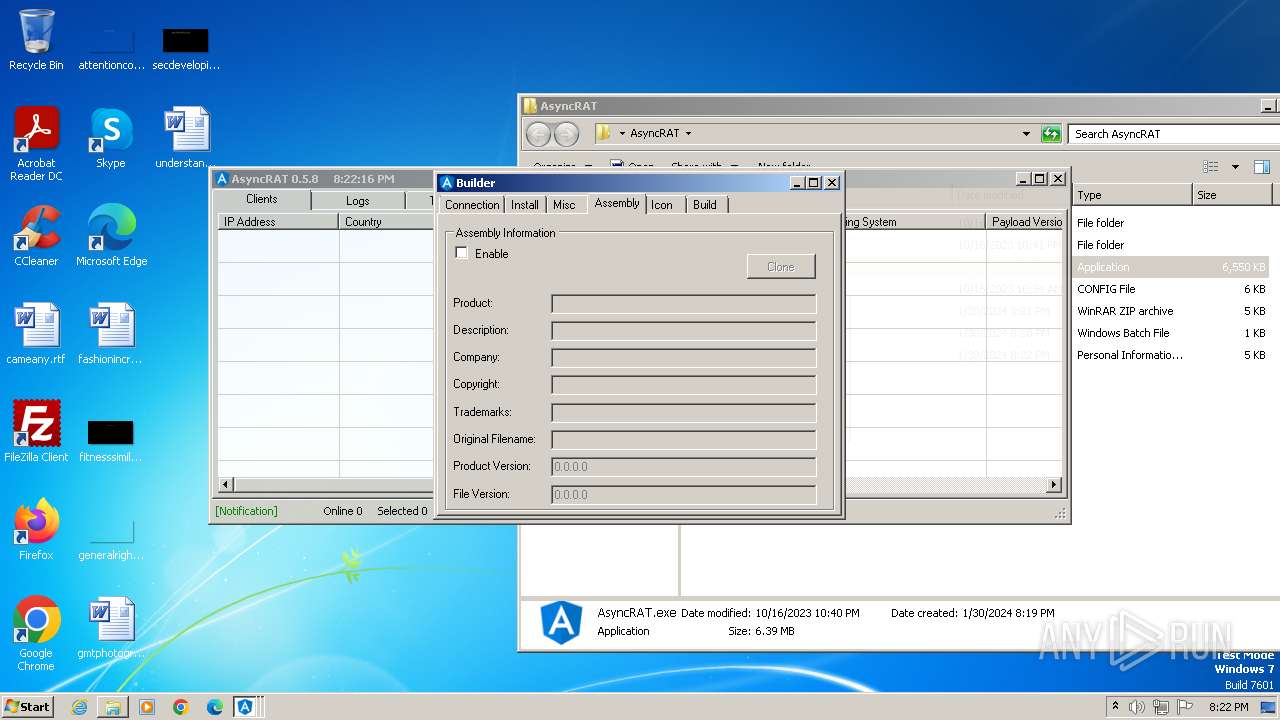Sort by IP Address column header
This screenshot has width=1280, height=720.
(x=279, y=222)
